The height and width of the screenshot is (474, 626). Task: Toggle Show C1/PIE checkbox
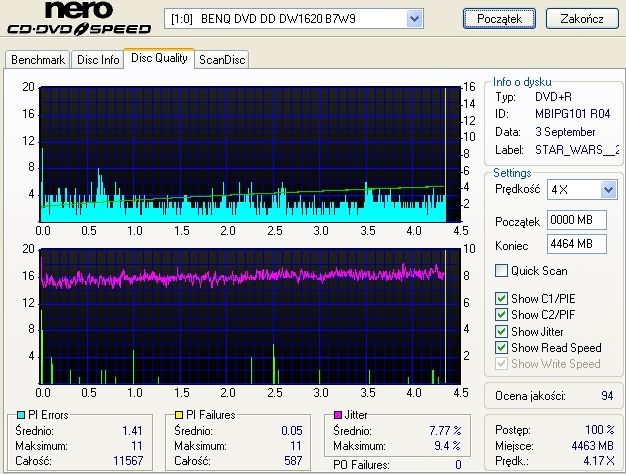501,299
